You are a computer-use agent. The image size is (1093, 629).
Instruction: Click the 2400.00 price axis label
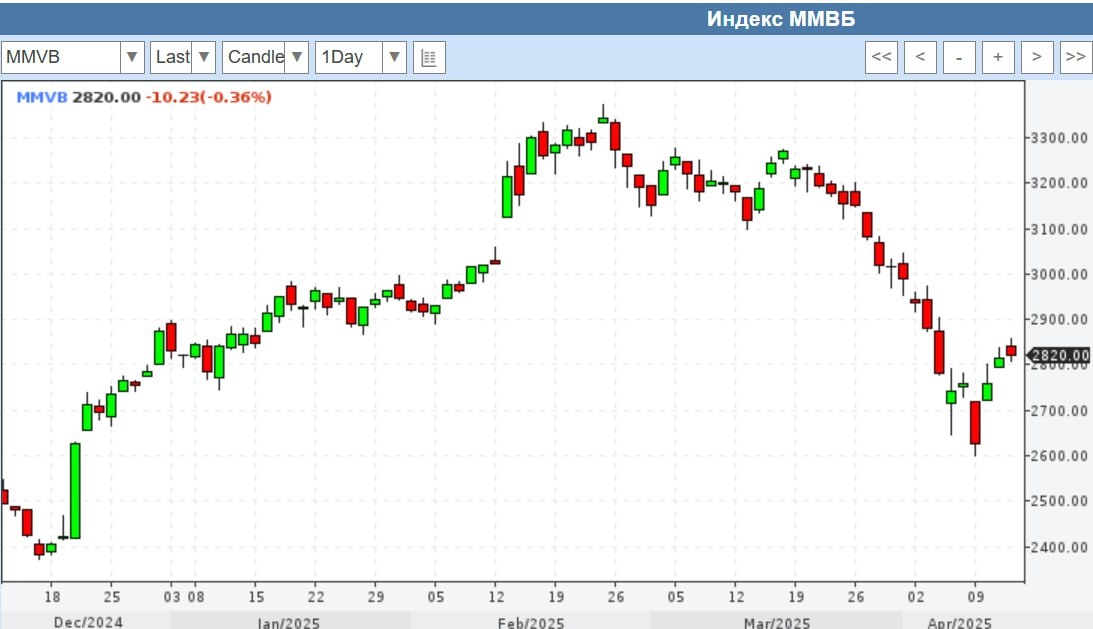(1060, 547)
